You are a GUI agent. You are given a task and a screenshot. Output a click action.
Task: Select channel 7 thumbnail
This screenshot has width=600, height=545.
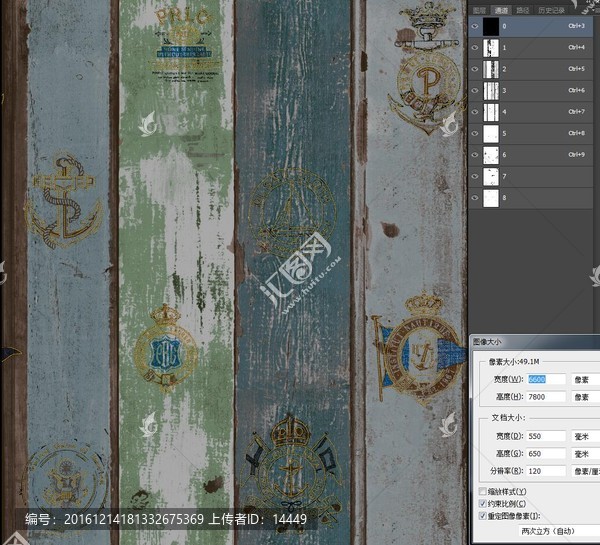pyautogui.click(x=491, y=176)
